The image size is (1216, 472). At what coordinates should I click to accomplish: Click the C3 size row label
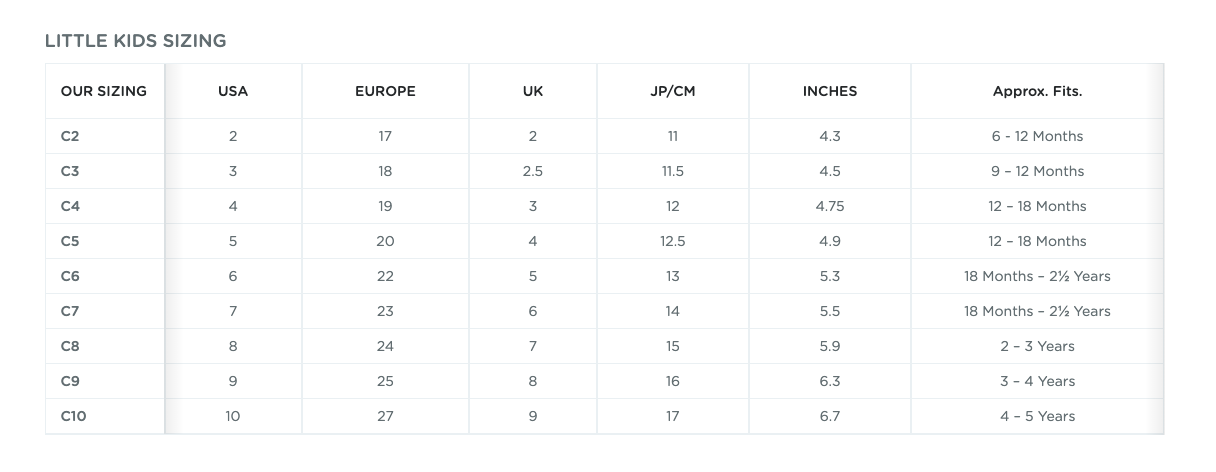pos(70,171)
